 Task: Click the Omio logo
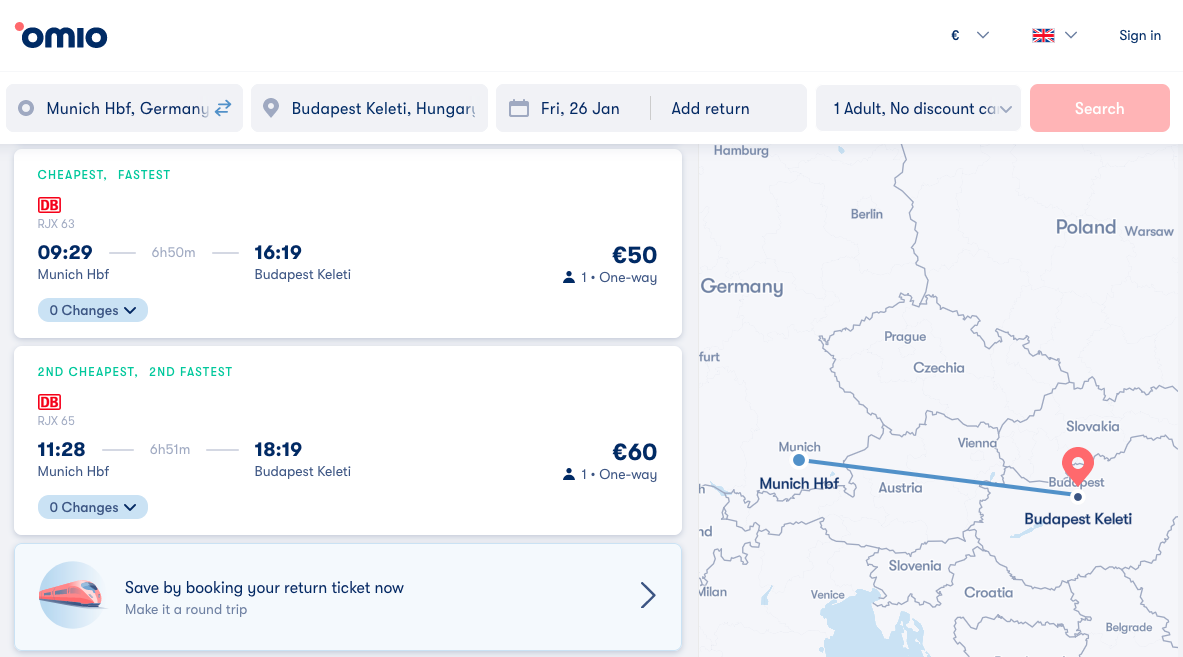pyautogui.click(x=61, y=36)
